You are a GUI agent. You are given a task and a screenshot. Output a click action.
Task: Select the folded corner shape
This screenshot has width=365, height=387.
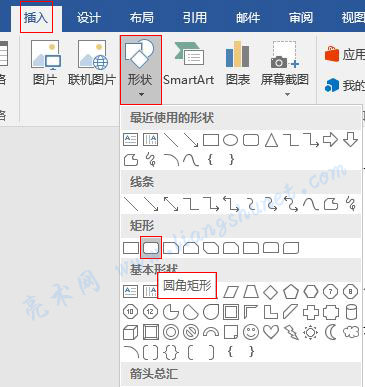[231, 332]
